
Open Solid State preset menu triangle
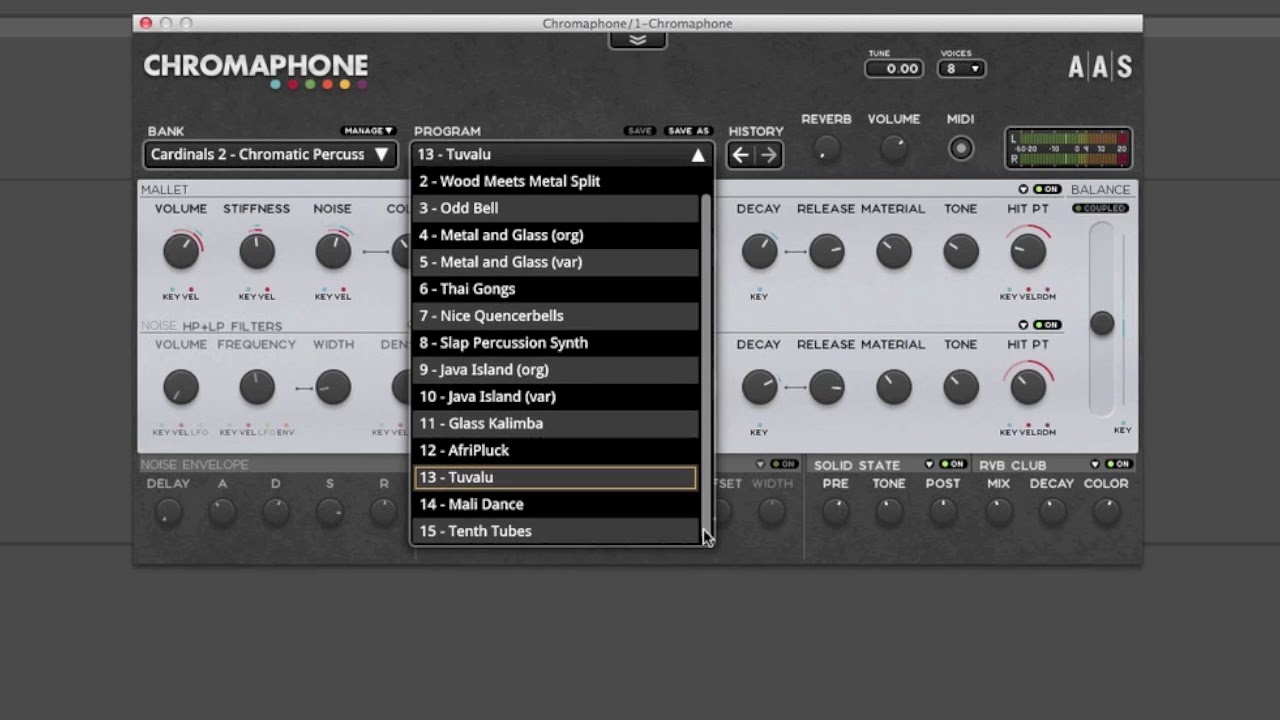click(929, 465)
